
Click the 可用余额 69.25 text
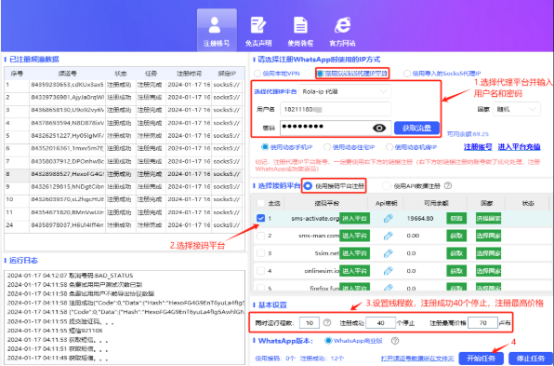(x=468, y=134)
